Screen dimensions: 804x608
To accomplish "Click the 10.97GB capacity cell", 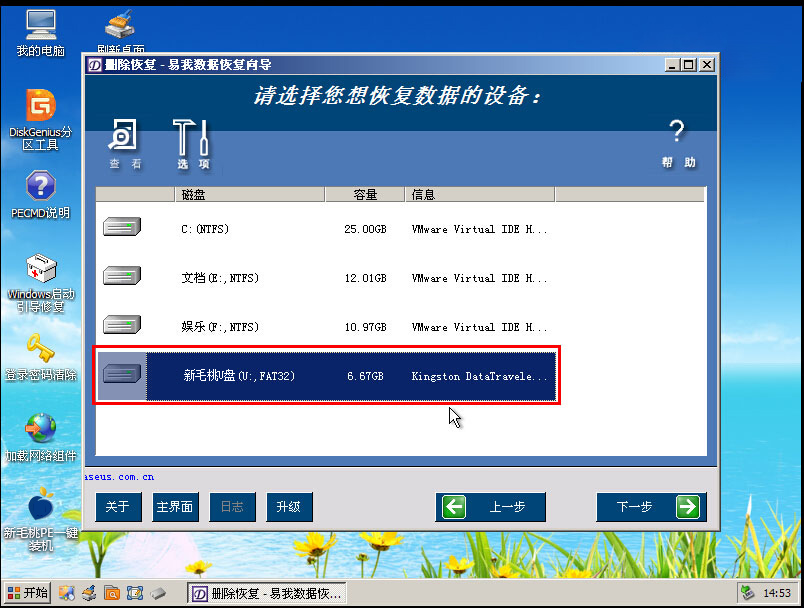I will pos(365,327).
